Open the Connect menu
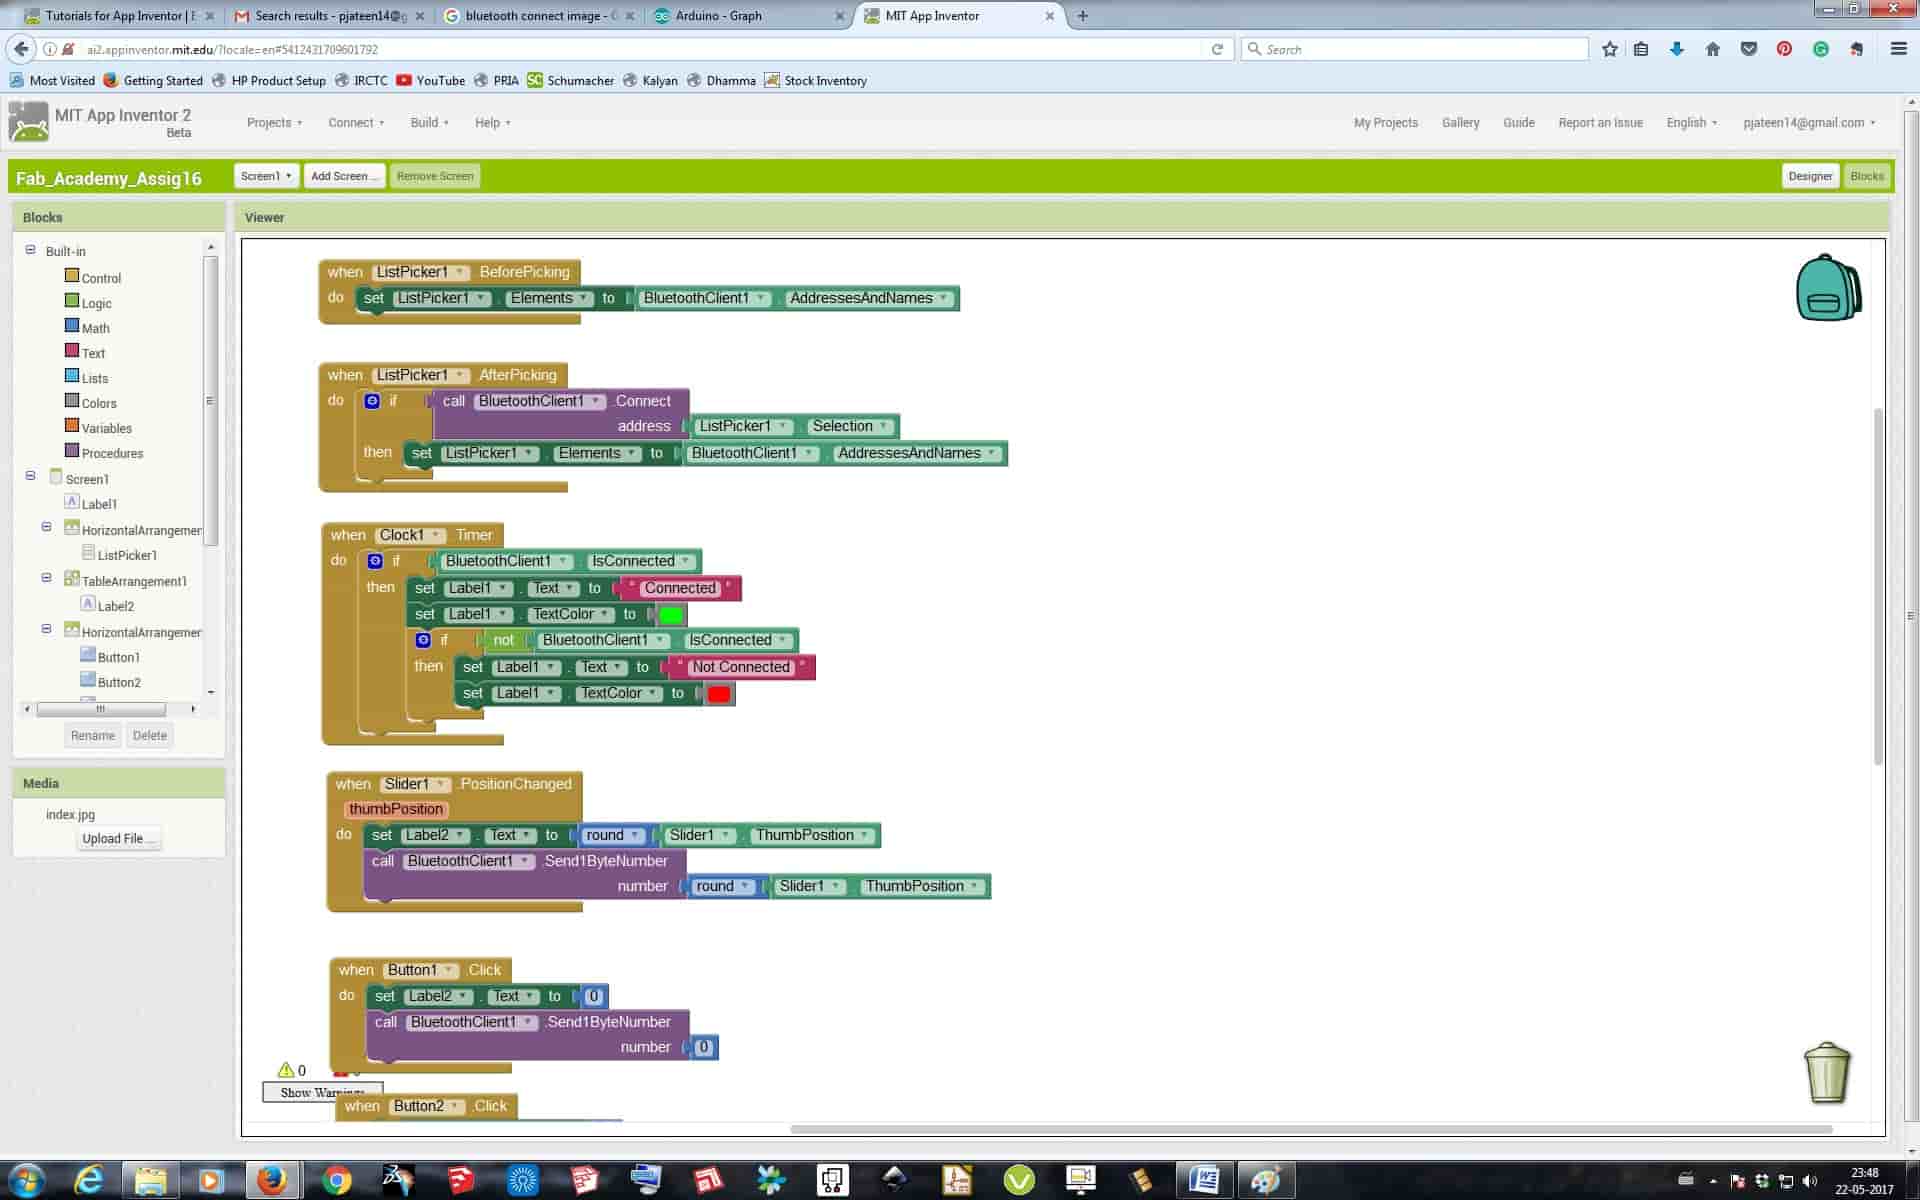Viewport: 1920px width, 1200px height. pyautogui.click(x=356, y=123)
